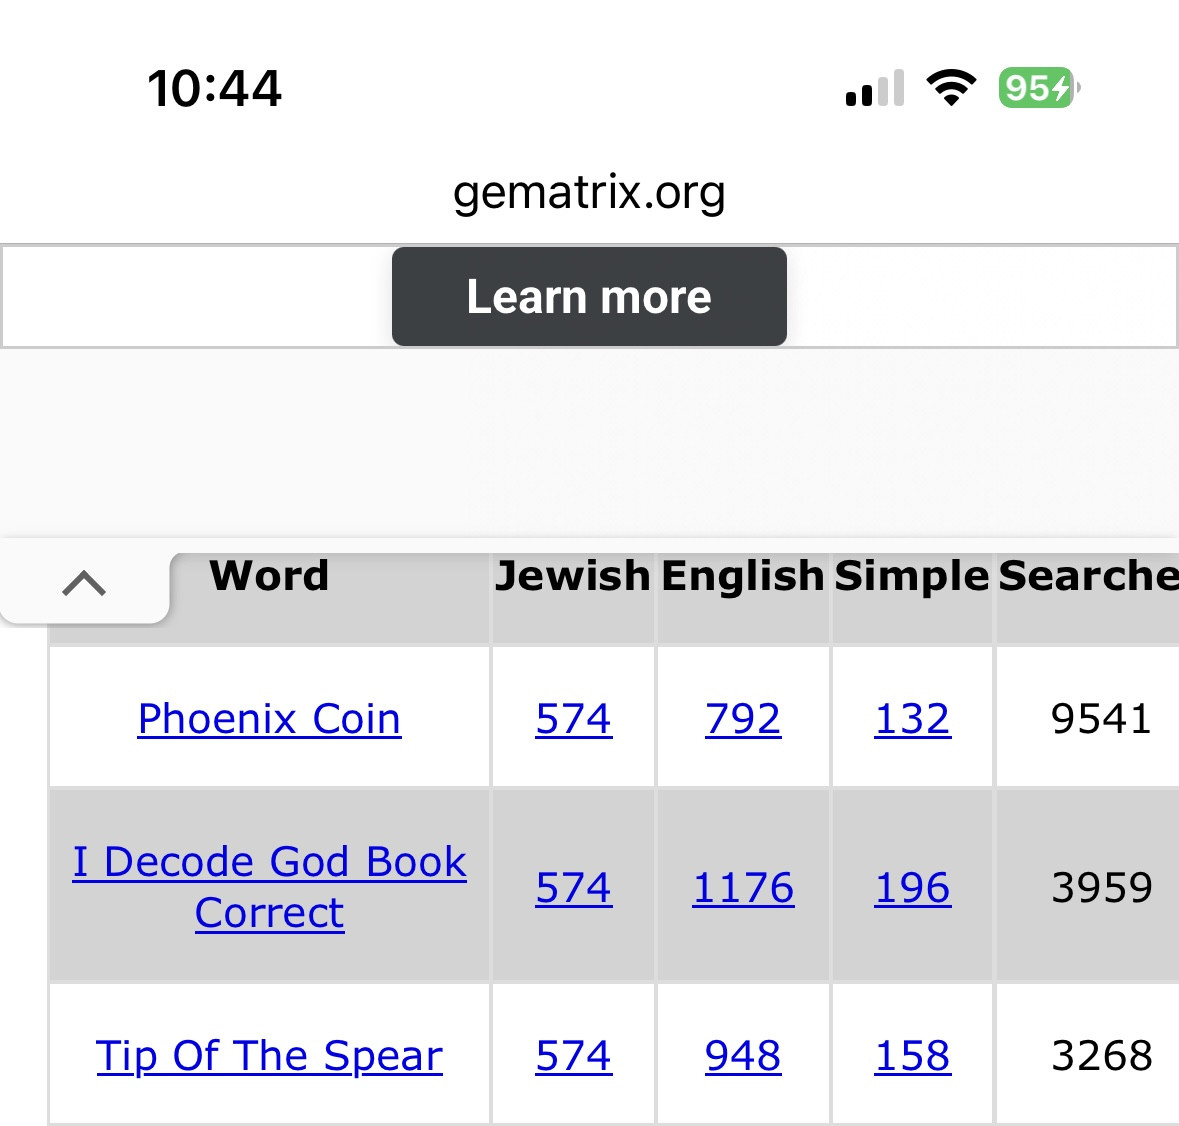Click English value 1176 link
Image resolution: width=1179 pixels, height=1126 pixels.
(743, 888)
